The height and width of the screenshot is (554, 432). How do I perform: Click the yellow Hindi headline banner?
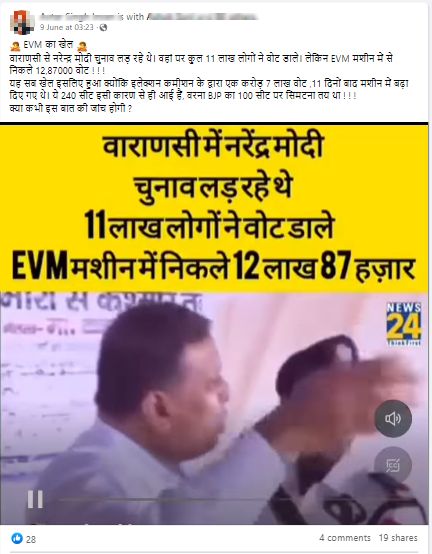pos(214,208)
